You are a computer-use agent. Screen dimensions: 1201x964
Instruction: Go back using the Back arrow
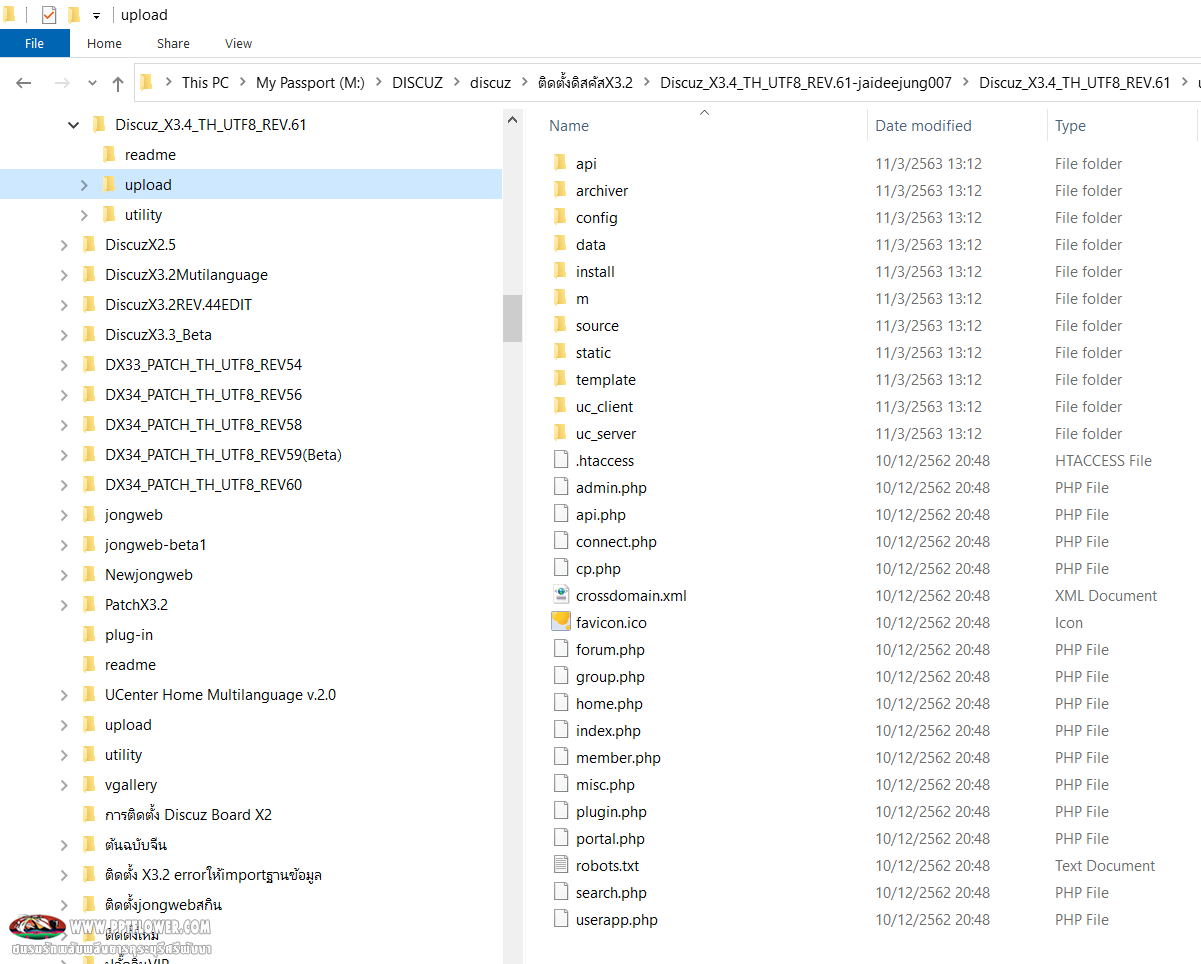(x=24, y=83)
